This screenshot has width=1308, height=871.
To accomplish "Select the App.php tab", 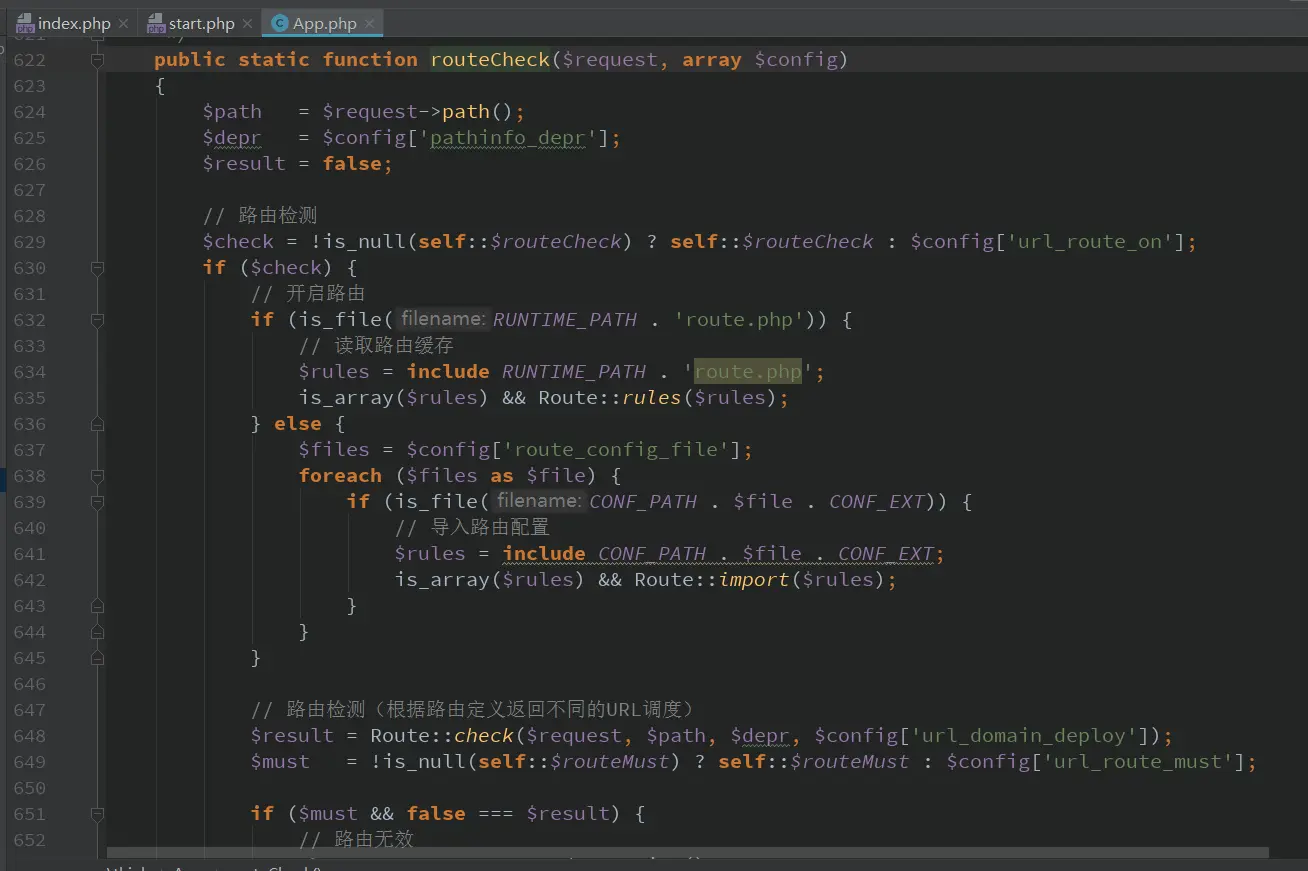I will [x=322, y=23].
